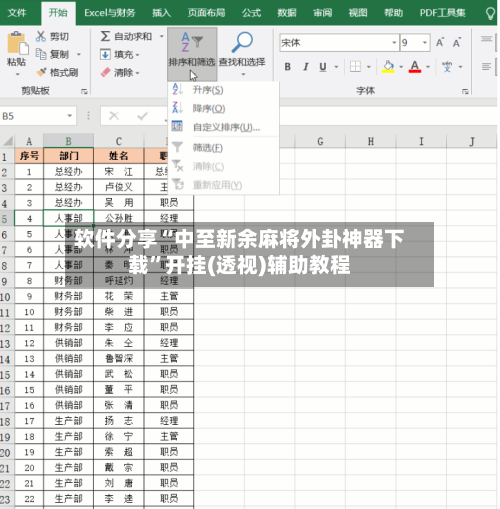The height and width of the screenshot is (509, 500).
Task: Toggle Underline formatting
Action: coord(323,67)
